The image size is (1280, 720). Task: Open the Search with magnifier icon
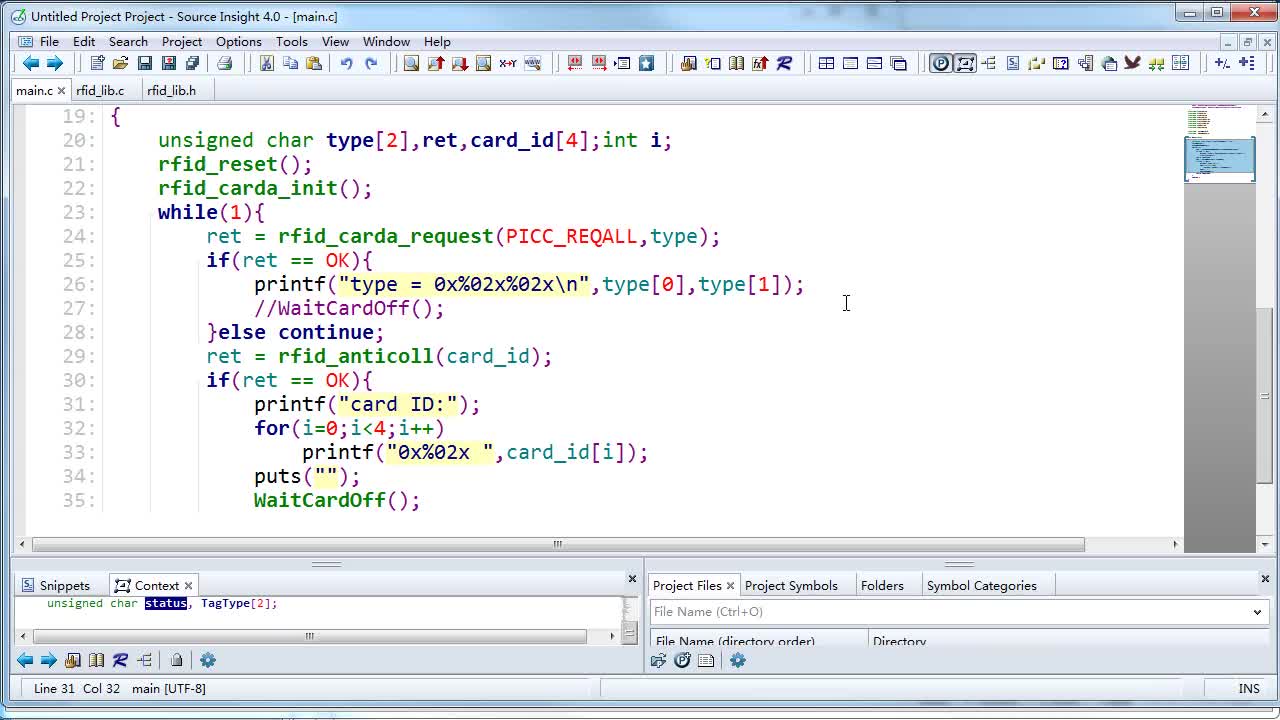(x=411, y=63)
